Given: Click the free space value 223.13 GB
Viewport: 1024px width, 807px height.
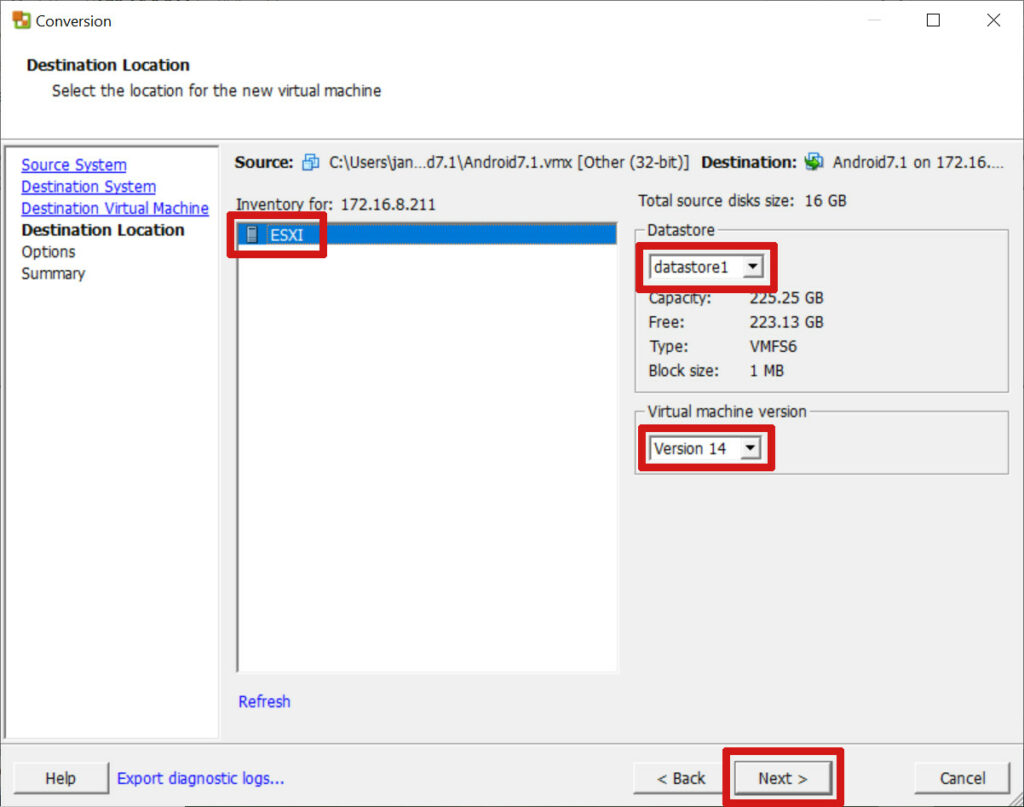Looking at the screenshot, I should click(786, 322).
